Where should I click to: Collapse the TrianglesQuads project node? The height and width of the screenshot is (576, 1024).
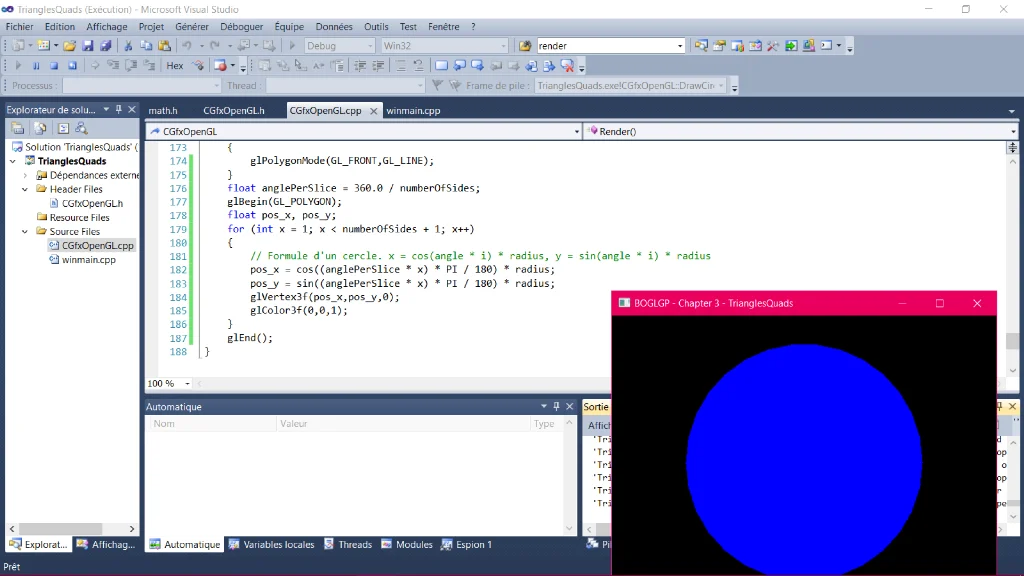(x=12, y=161)
